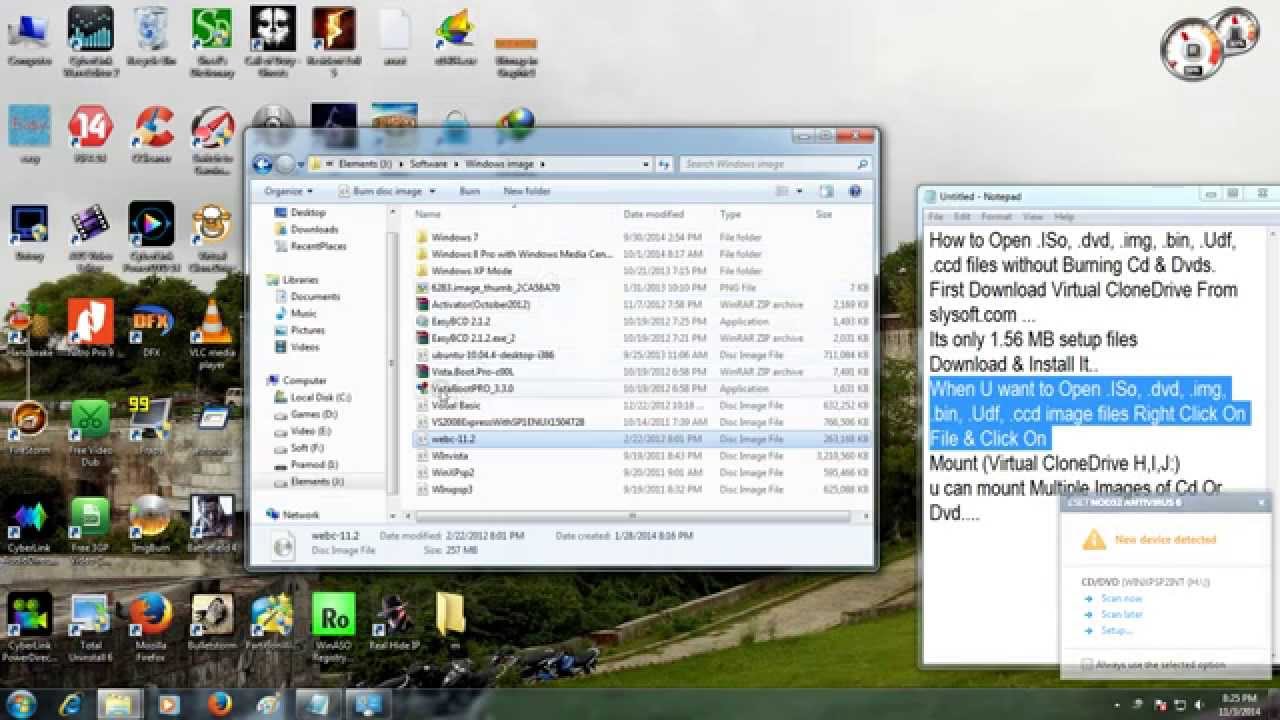Screen dimensions: 1280x720
Task: Open the recent pages dropdown arrow
Action: [x=302, y=164]
